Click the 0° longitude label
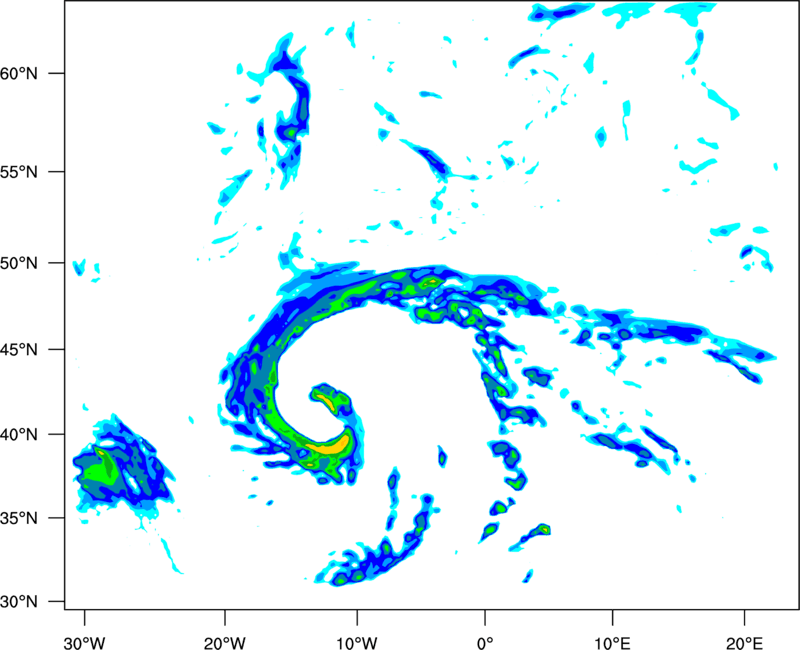The width and height of the screenshot is (800, 650). tap(485, 643)
